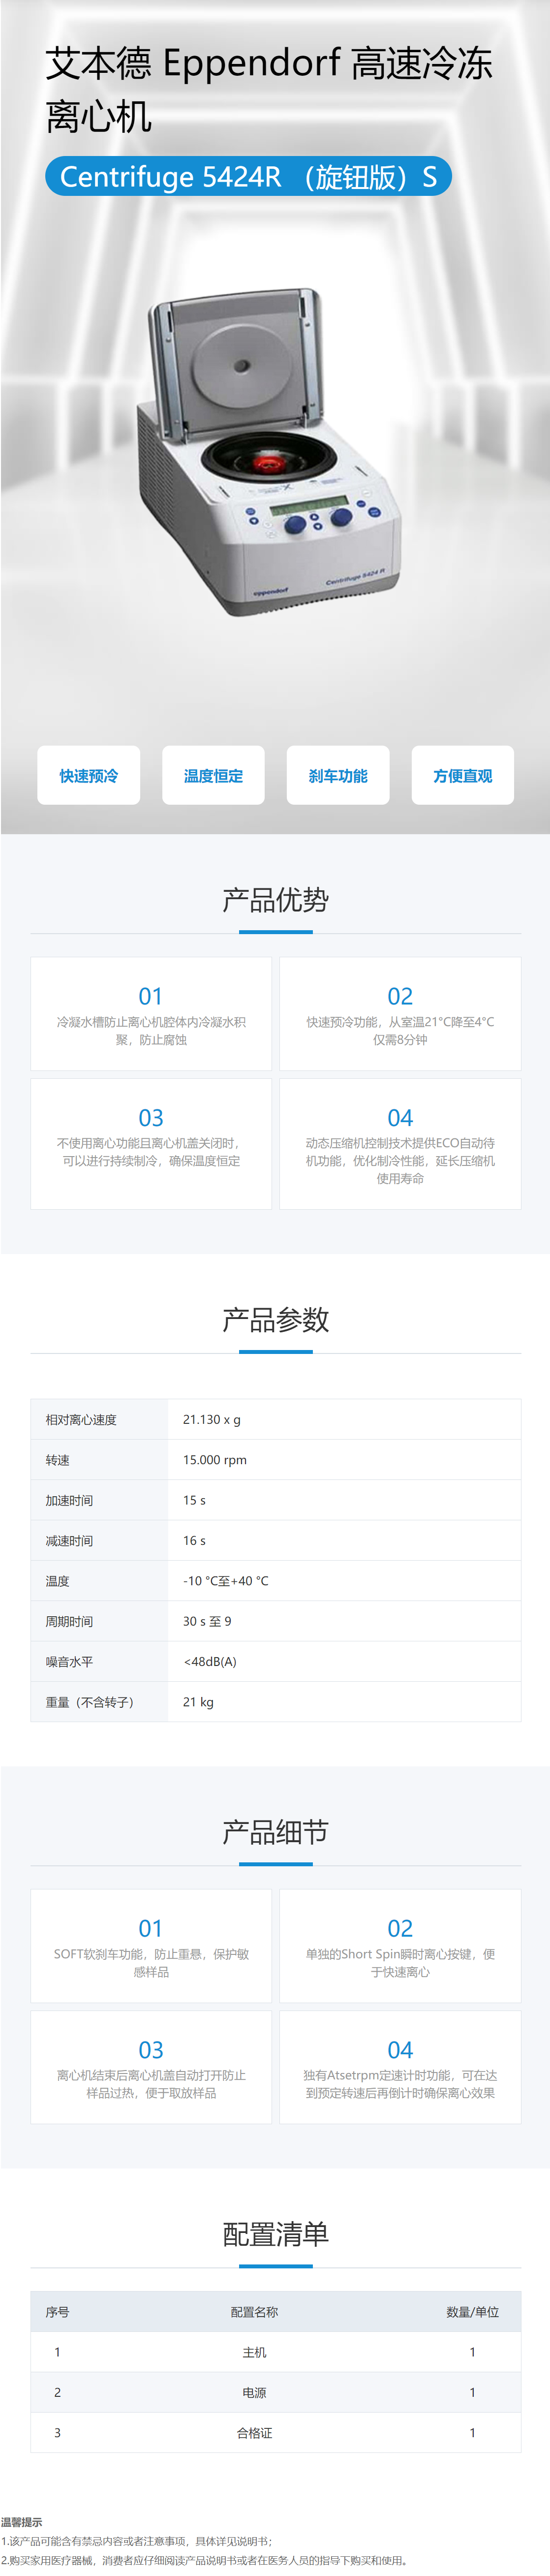
Task: Click the 产品细节 section heading
Action: tap(275, 1832)
